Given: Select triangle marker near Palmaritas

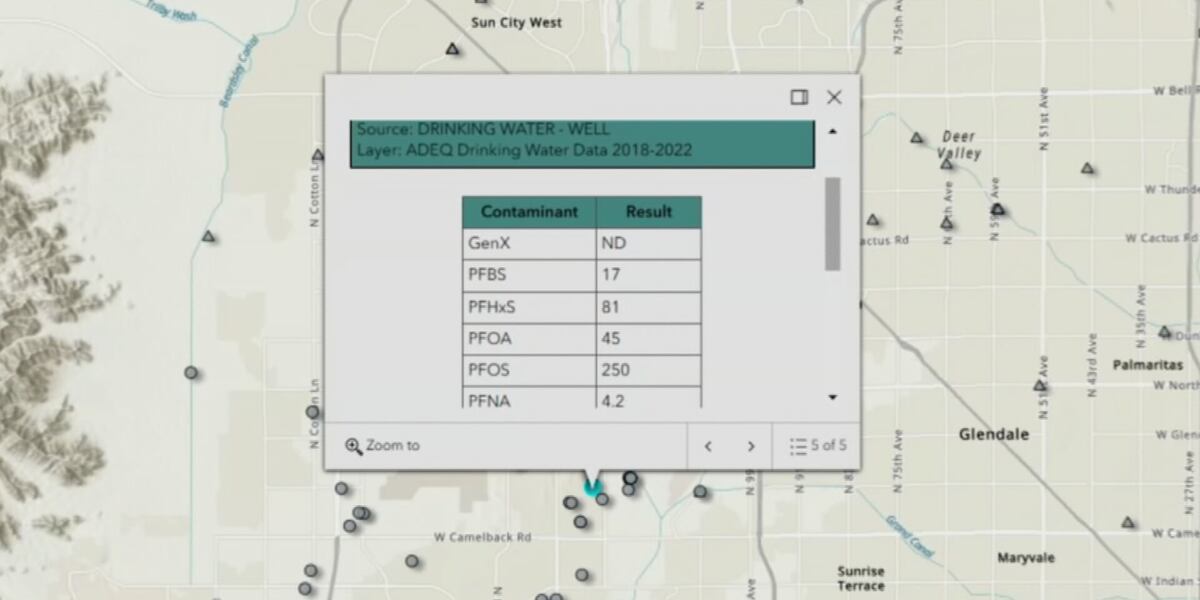Looking at the screenshot, I should [x=1165, y=331].
